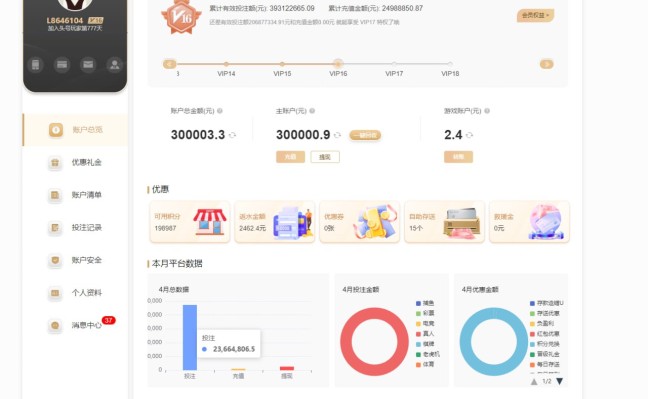Image resolution: width=648 pixels, height=399 pixels.
Task: Click the help icon beside 主账户(元)
Action: click(312, 111)
